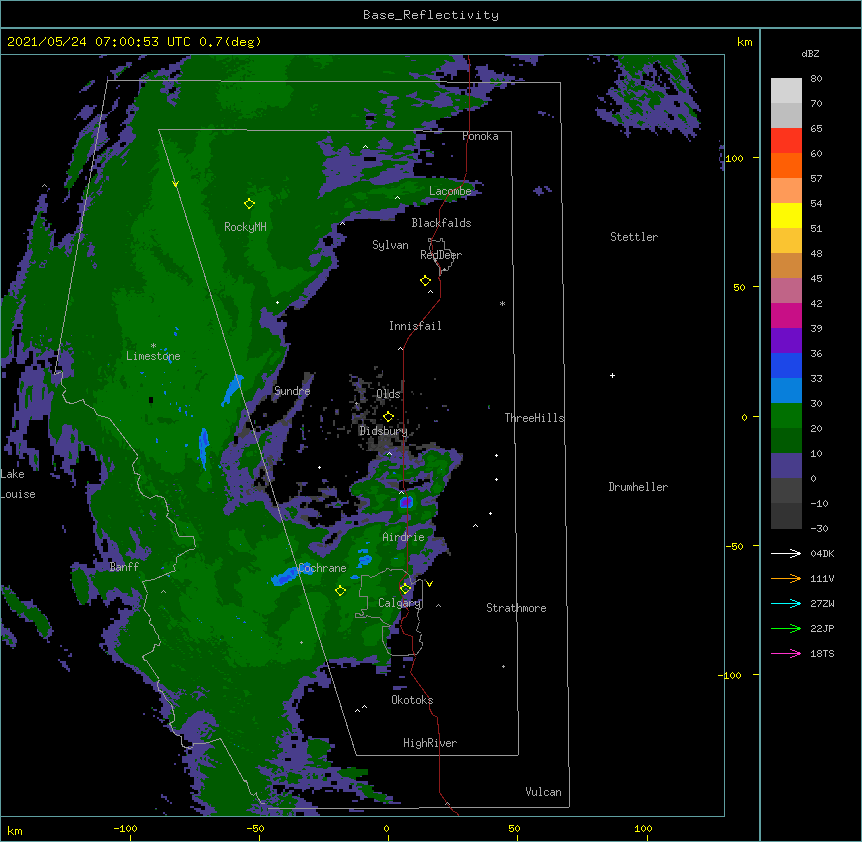Click the orange 111V arrow legend icon
Screen dimensions: 862x842
coord(786,578)
